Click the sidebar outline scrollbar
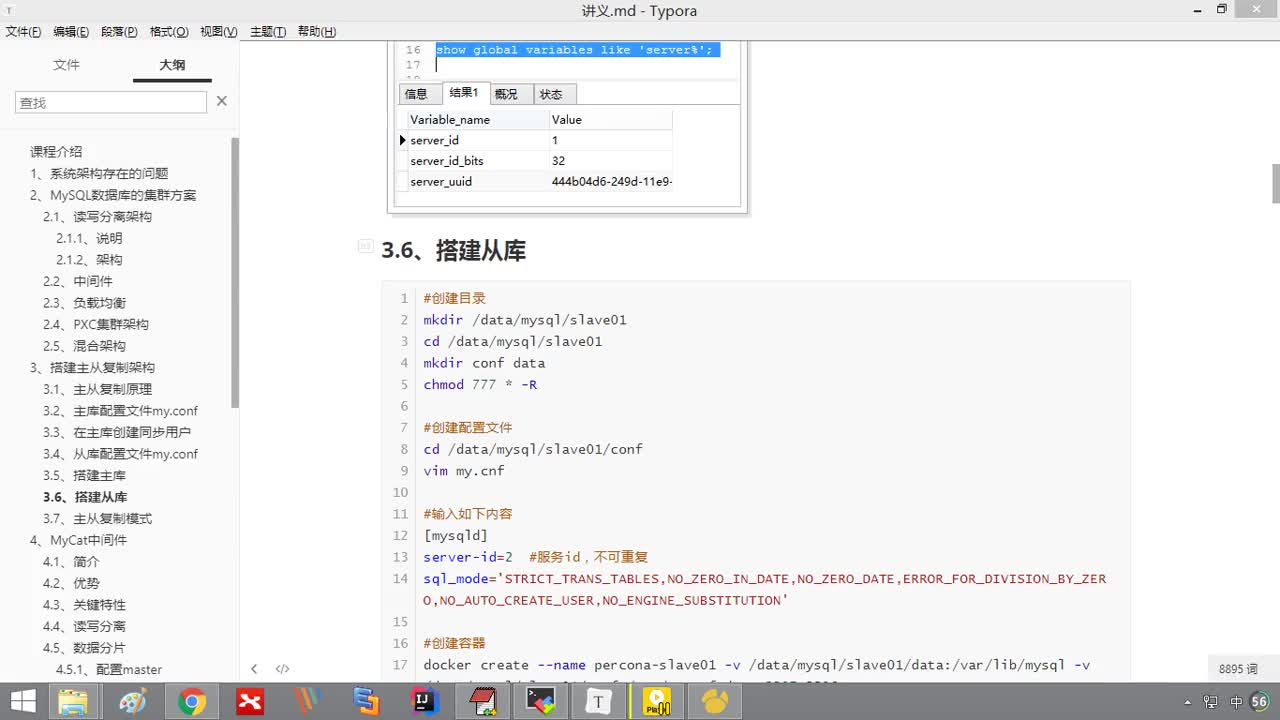Viewport: 1280px width, 720px height. pyautogui.click(x=235, y=272)
